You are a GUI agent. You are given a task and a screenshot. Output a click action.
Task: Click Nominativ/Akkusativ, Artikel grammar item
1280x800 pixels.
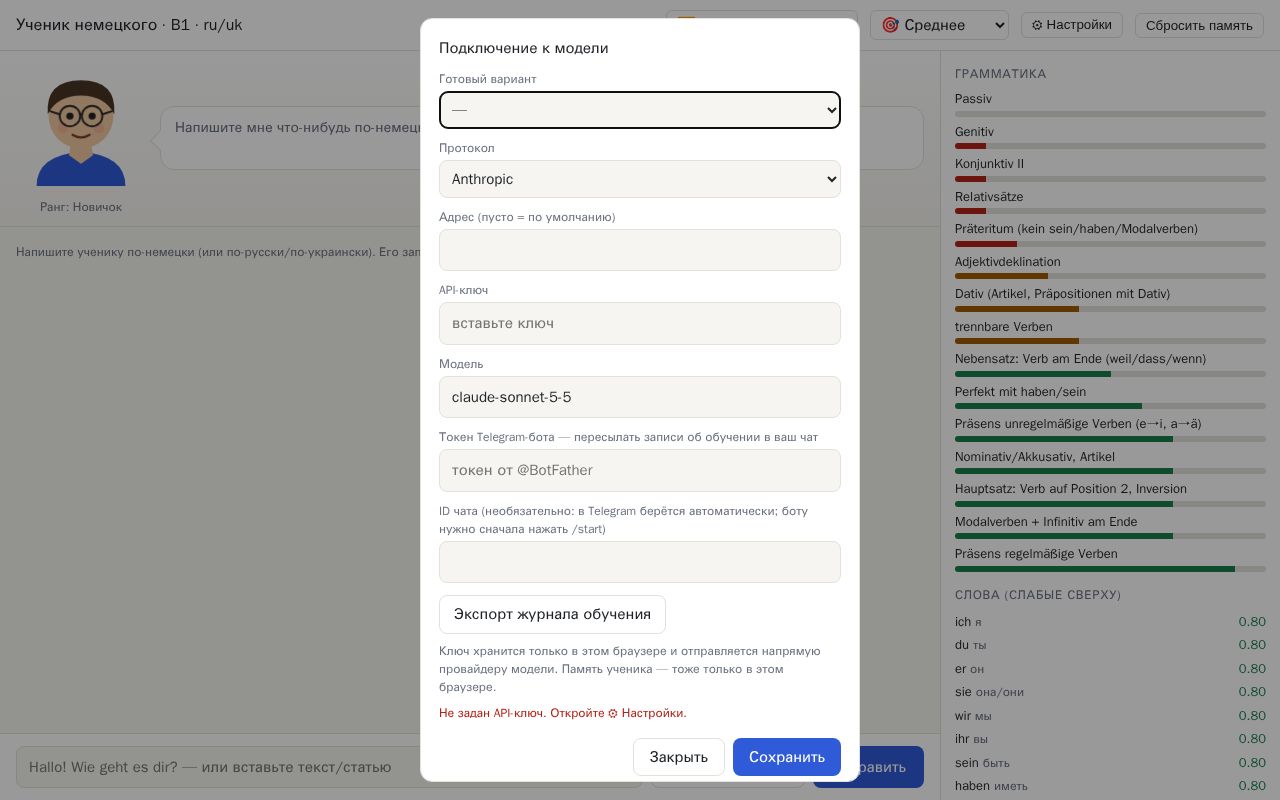[1110, 462]
